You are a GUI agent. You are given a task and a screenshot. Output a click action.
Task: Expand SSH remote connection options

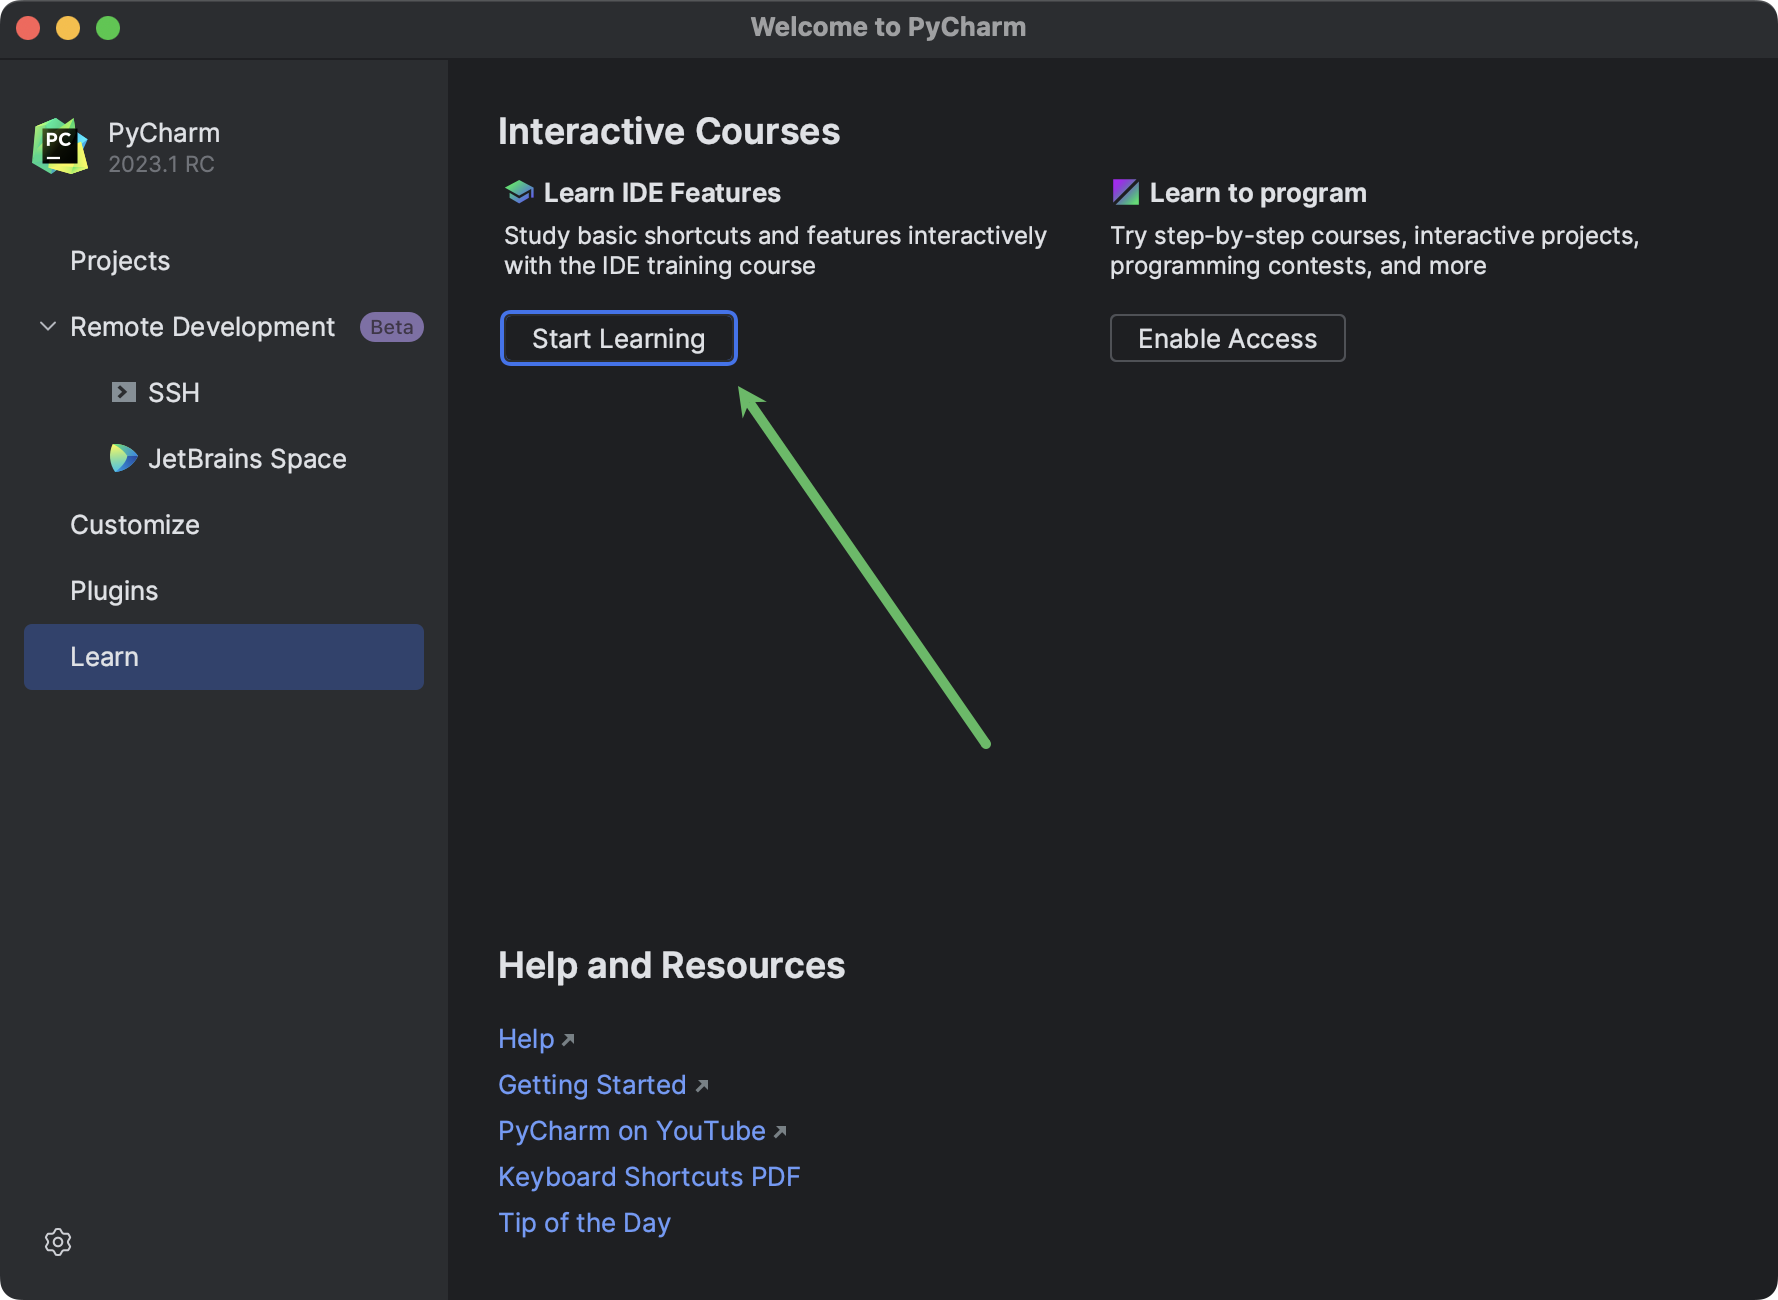click(x=174, y=392)
